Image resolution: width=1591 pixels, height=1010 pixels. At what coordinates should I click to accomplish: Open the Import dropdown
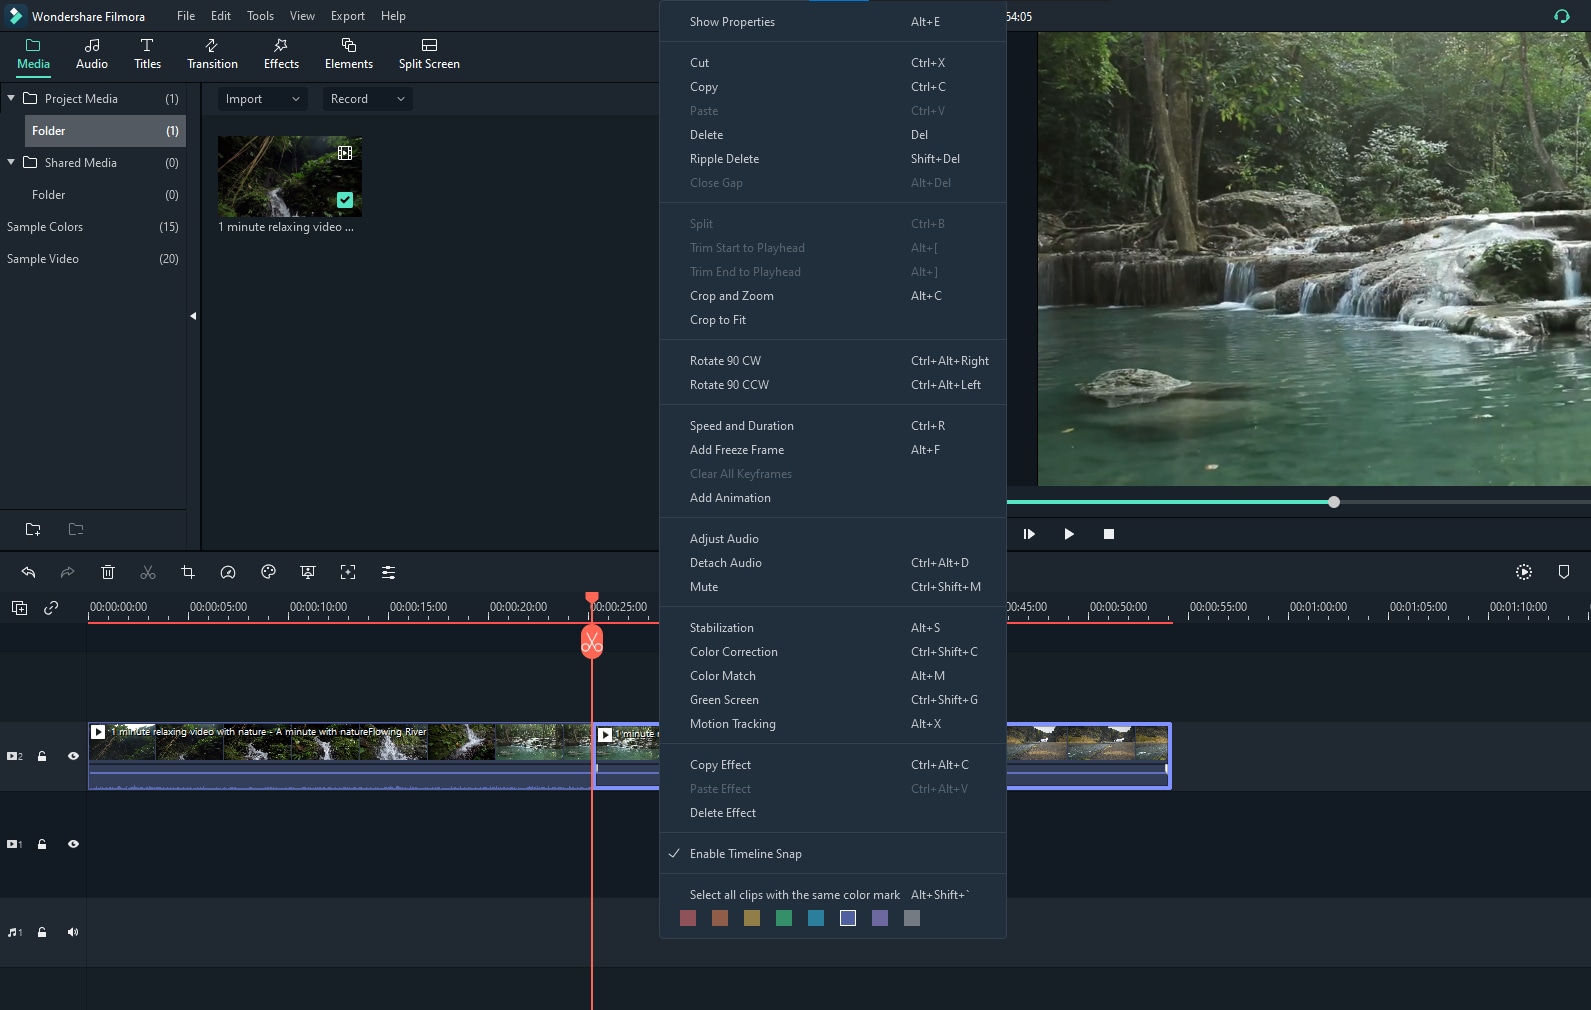coord(262,99)
